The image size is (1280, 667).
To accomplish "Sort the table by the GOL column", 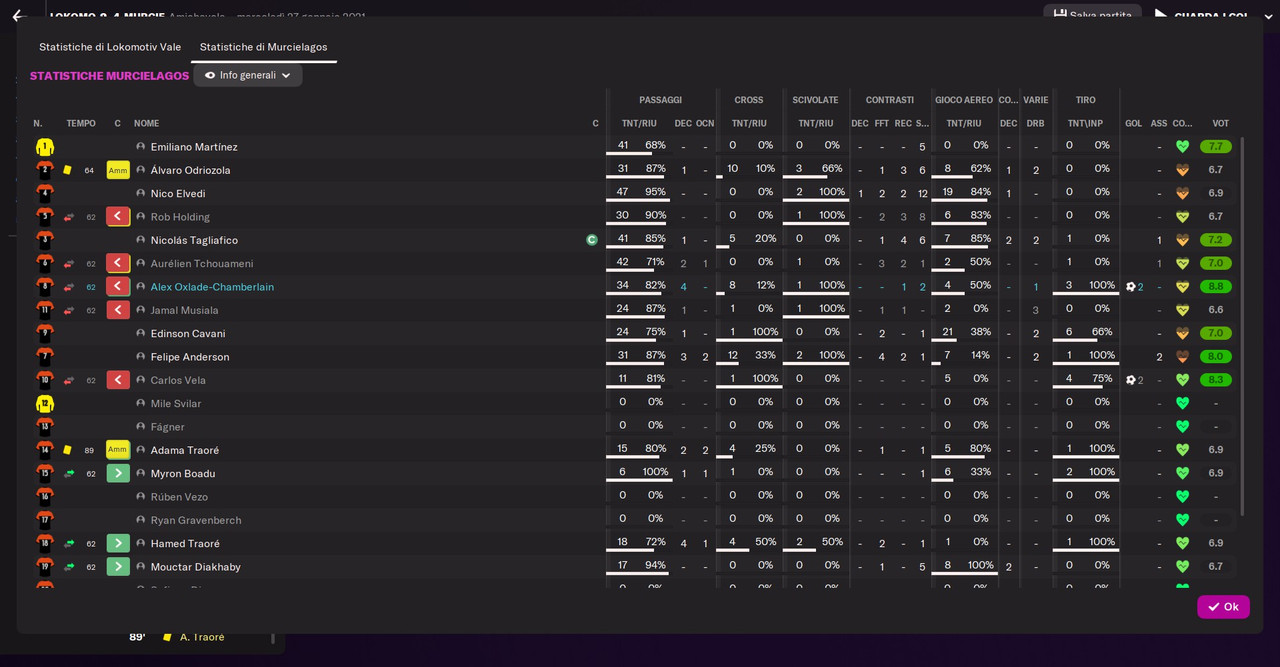I will (1133, 124).
